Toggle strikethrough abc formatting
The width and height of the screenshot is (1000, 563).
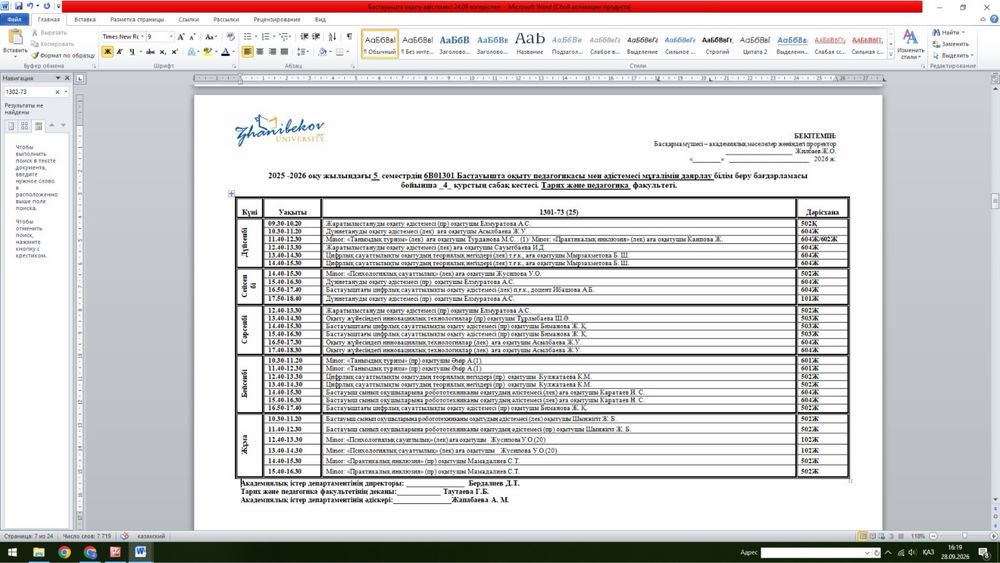(150, 52)
